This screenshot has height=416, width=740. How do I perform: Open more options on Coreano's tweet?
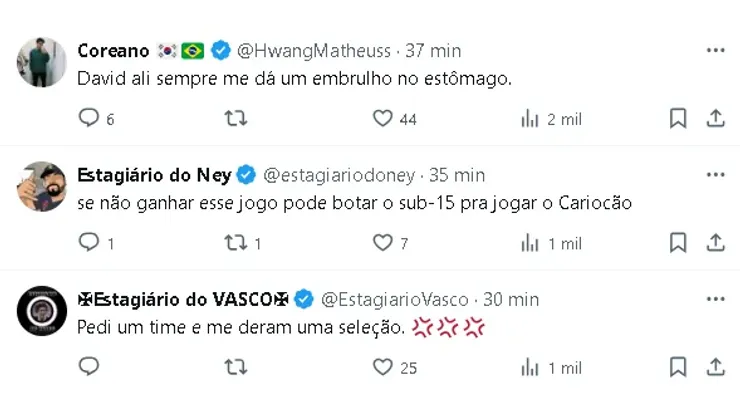point(715,50)
